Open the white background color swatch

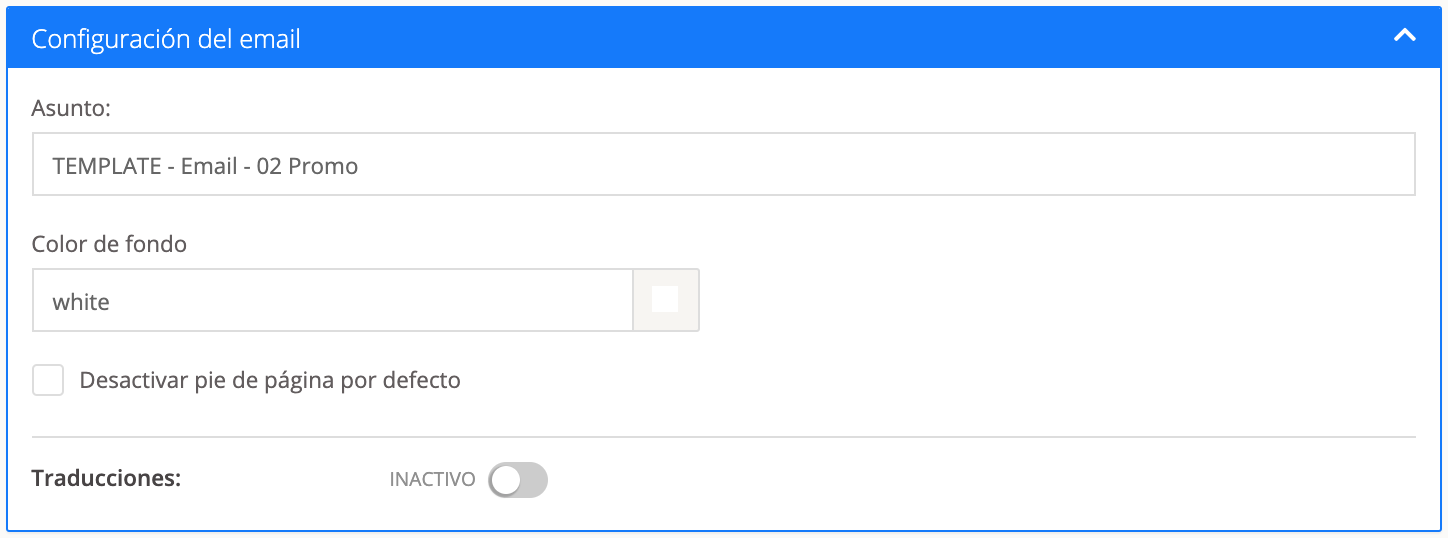[665, 299]
